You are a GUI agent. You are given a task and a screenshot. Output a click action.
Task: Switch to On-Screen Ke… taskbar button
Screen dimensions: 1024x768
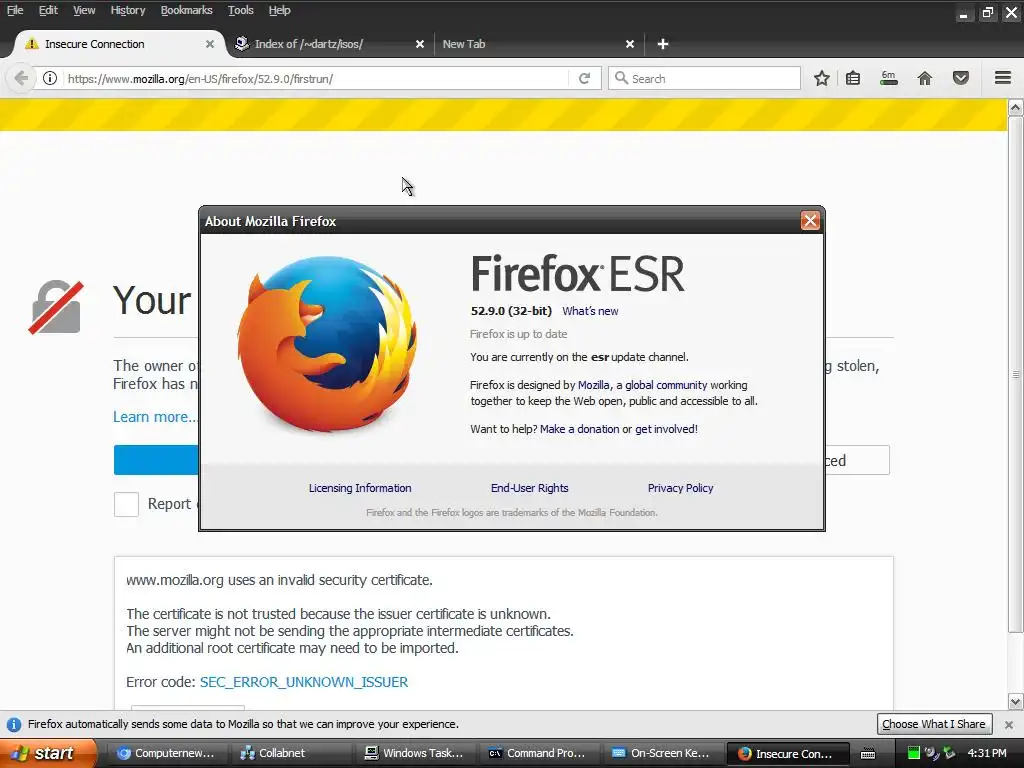point(663,753)
